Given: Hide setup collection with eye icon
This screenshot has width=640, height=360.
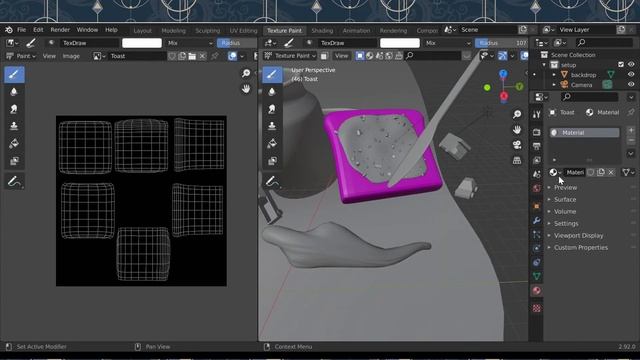Looking at the screenshot, I should coord(631,64).
